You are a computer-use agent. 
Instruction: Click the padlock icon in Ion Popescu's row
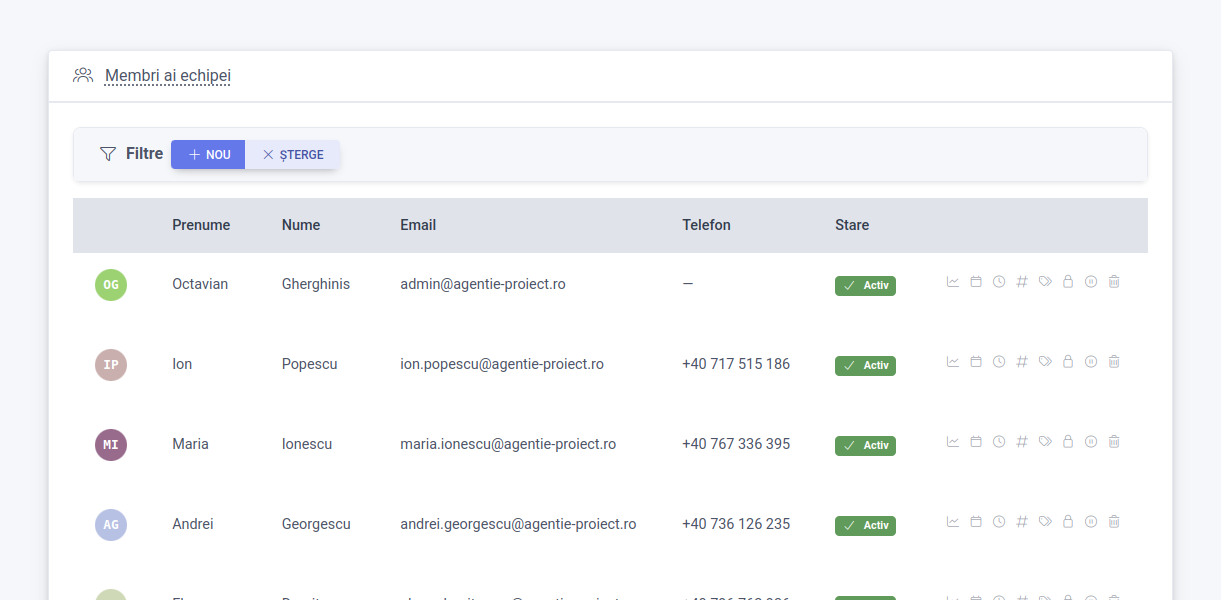point(1068,362)
